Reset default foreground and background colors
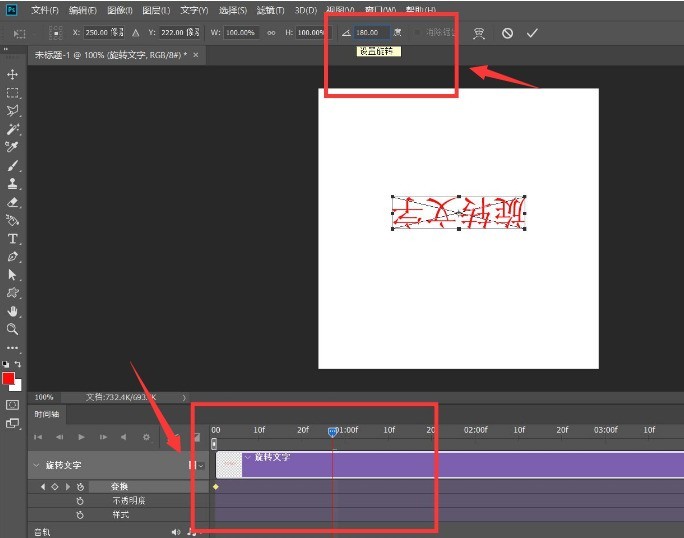This screenshot has height=538, width=684. coord(6,364)
